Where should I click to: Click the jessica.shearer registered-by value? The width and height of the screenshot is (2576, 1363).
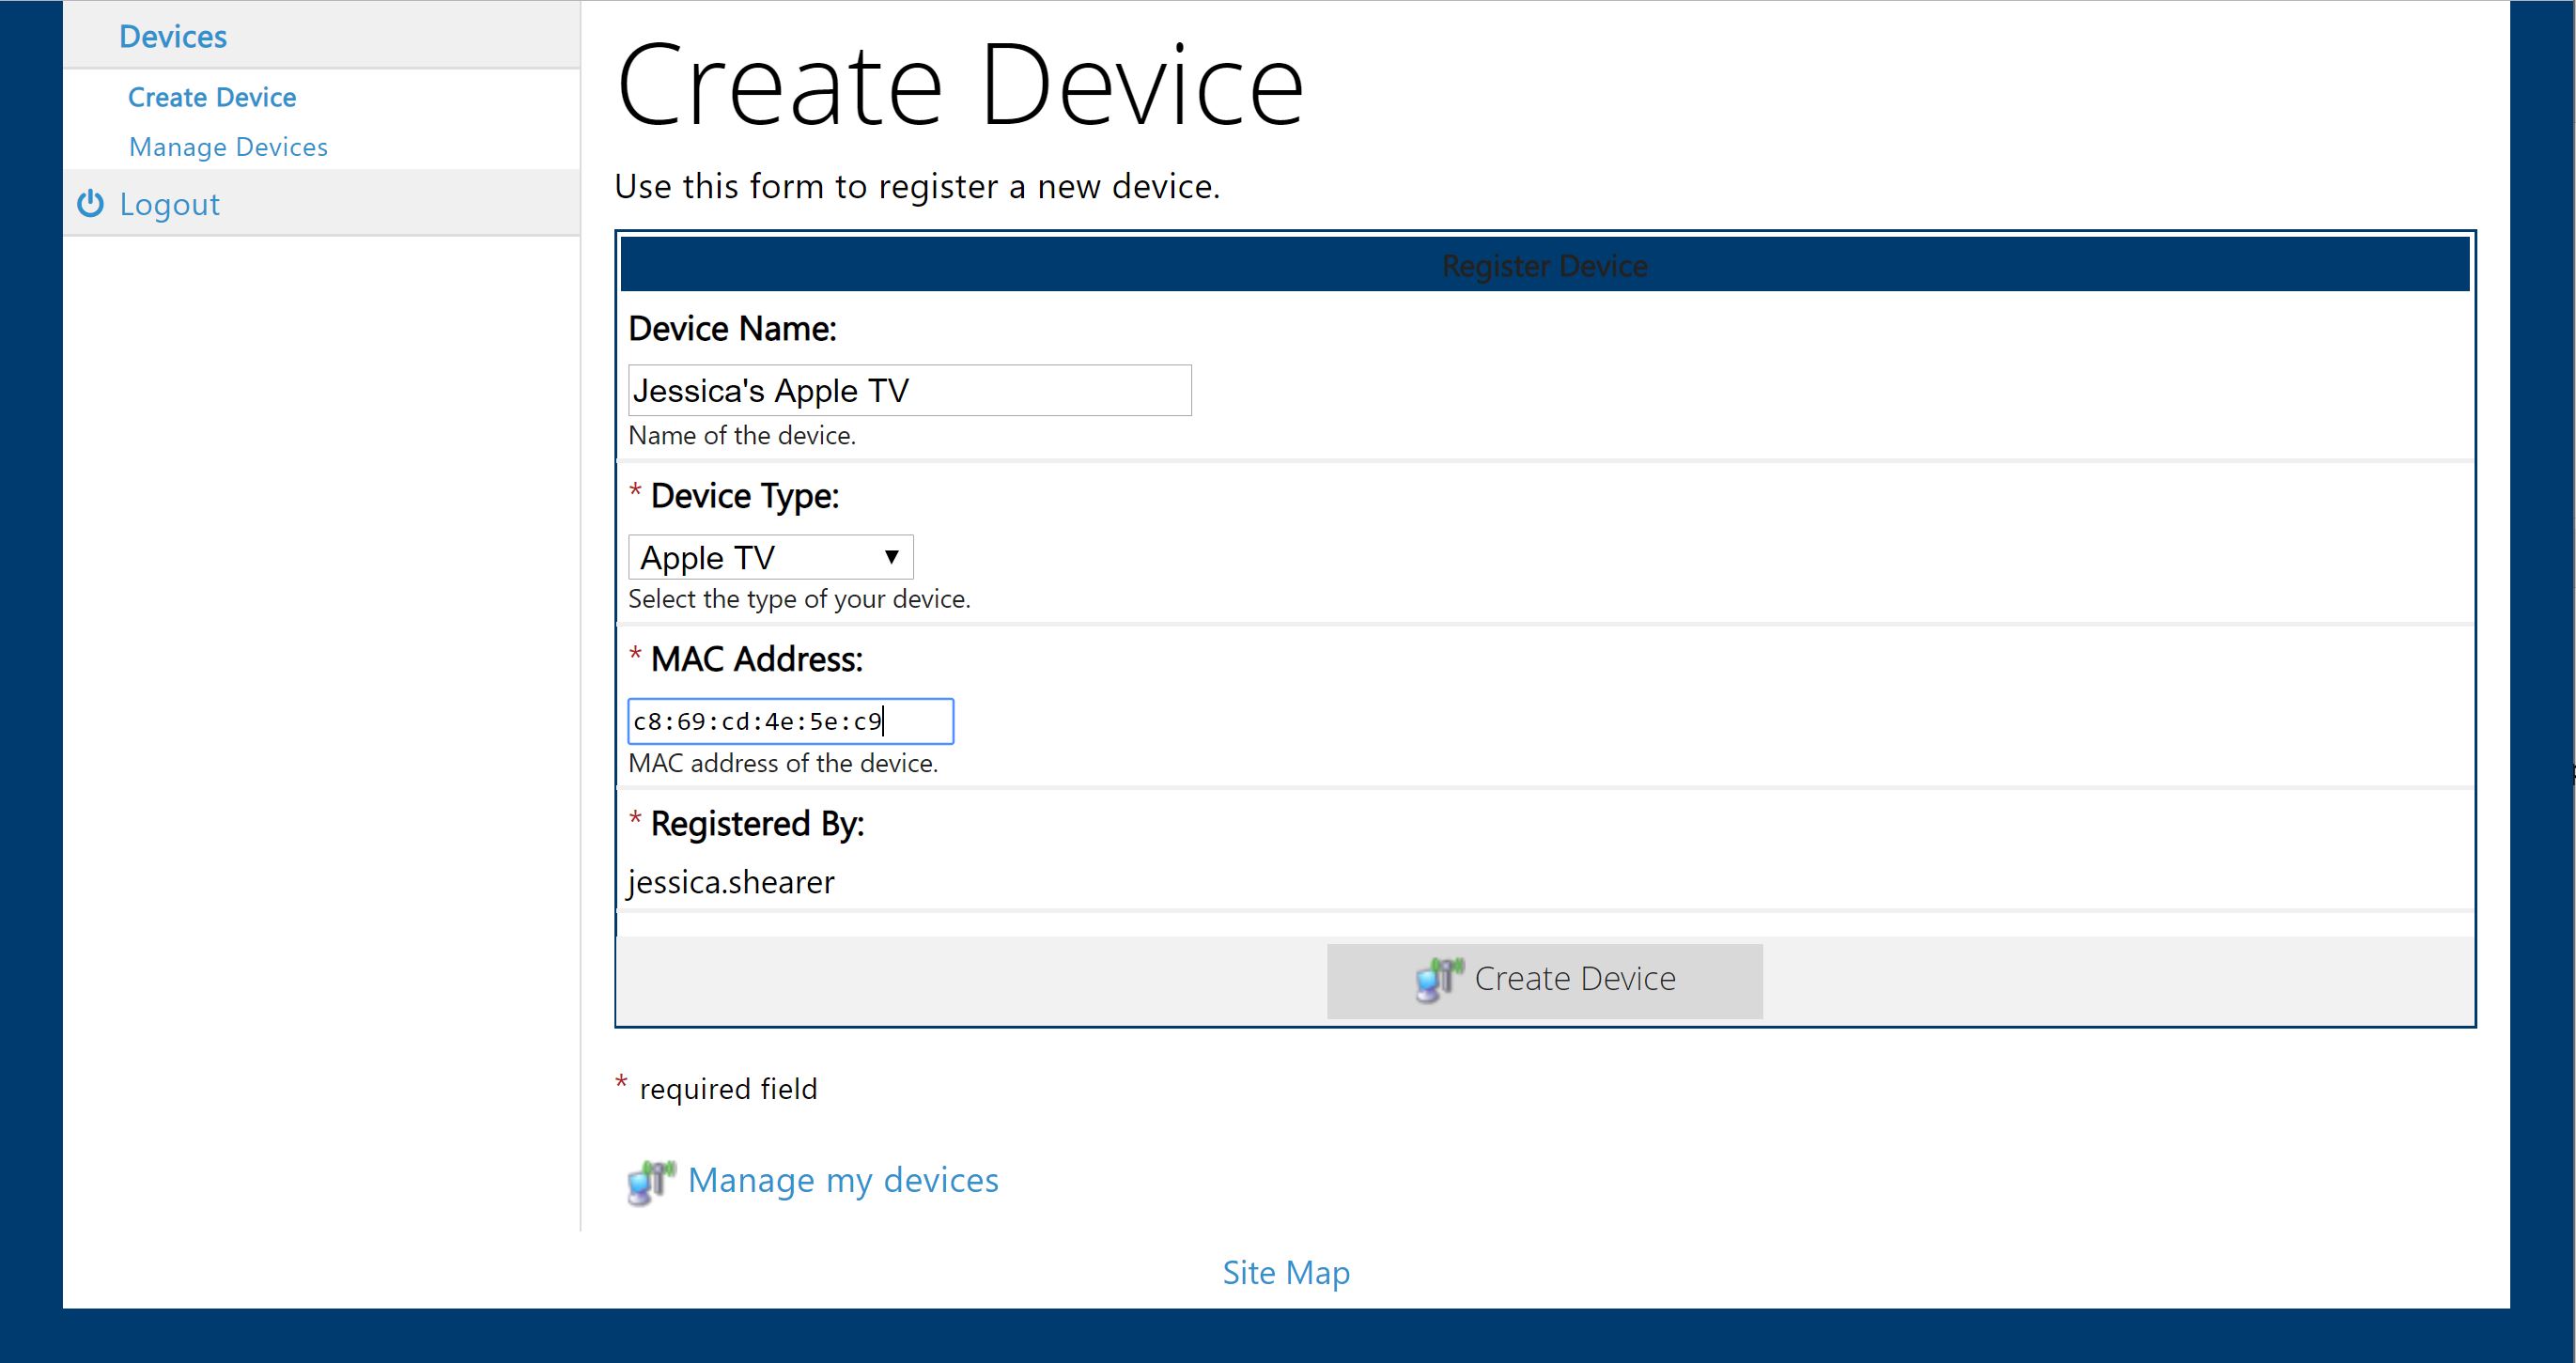[731, 882]
